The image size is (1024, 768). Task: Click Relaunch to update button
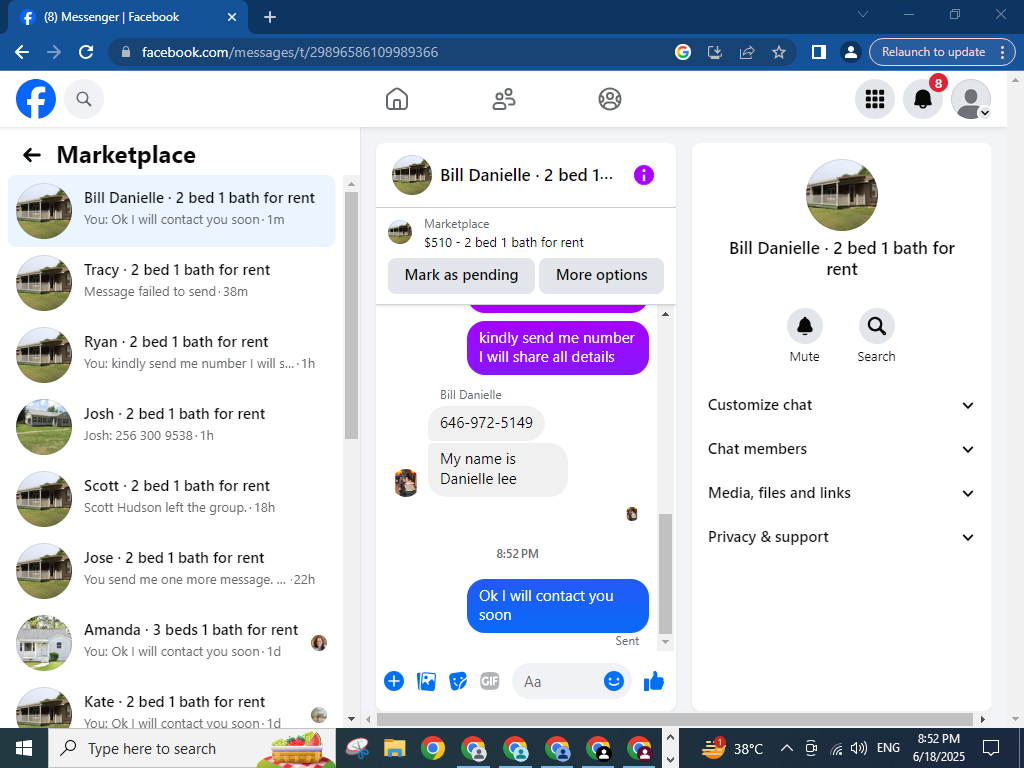942,52
